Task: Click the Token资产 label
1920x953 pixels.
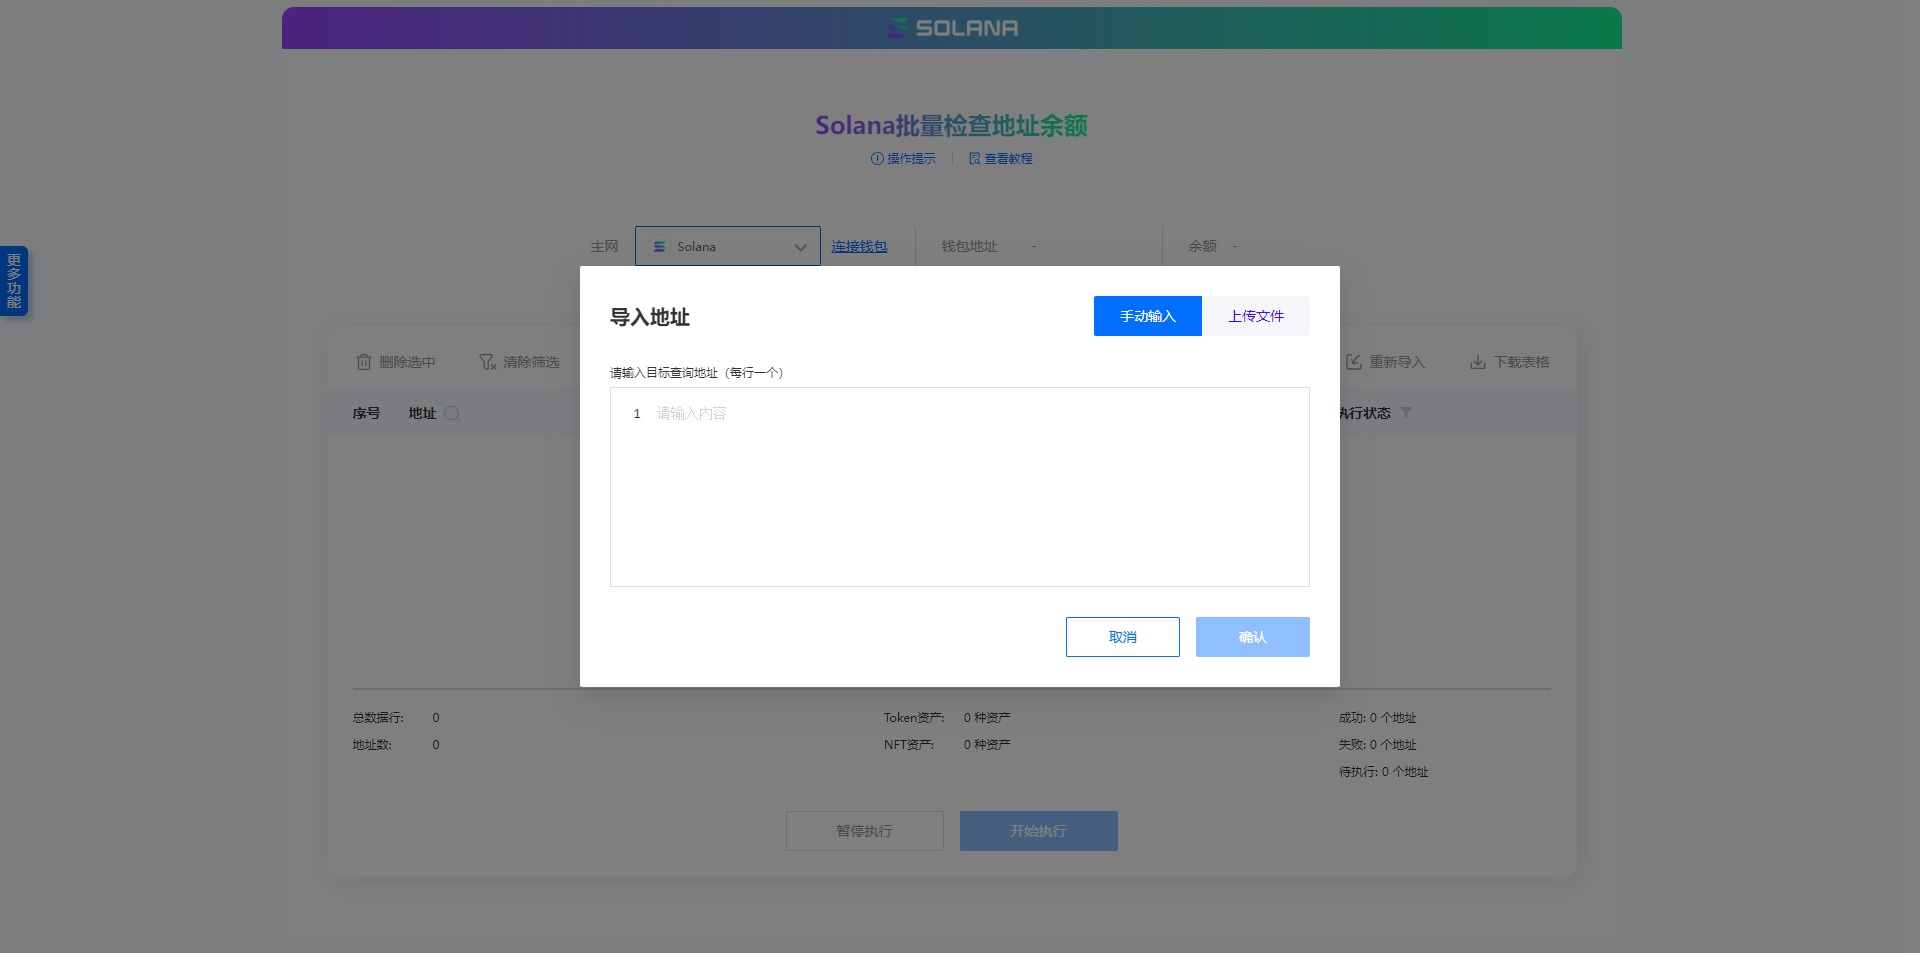Action: click(914, 718)
